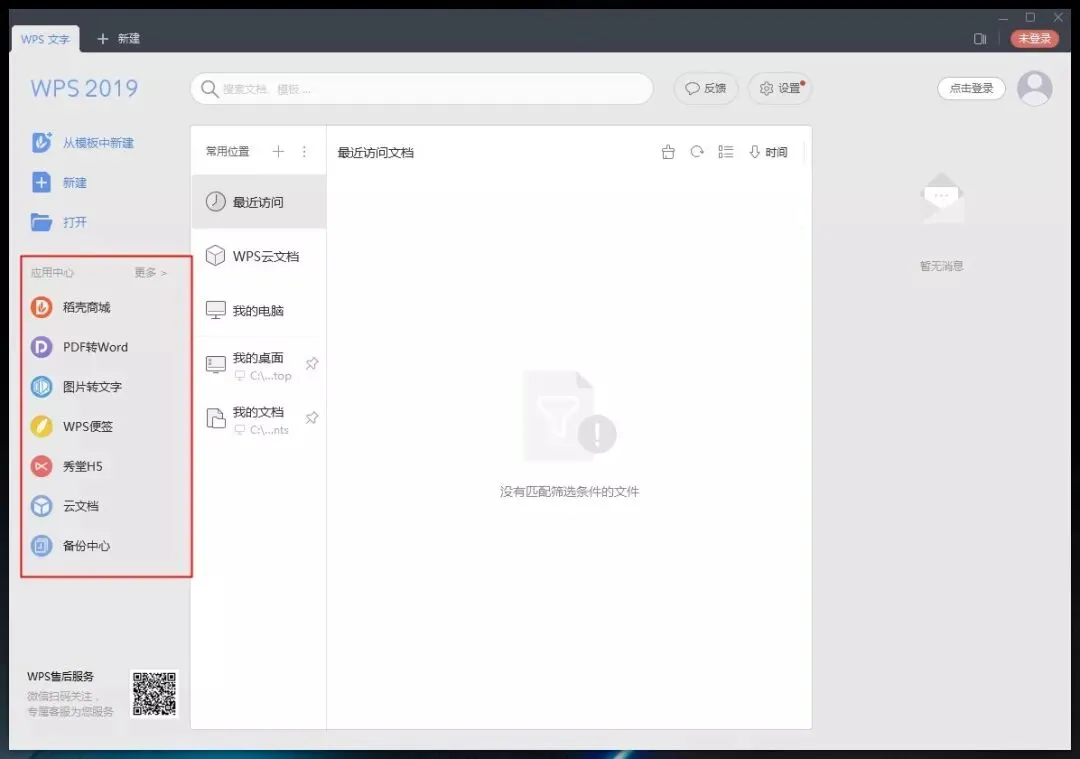Click the skin/window icon near 未登录

pos(980,39)
